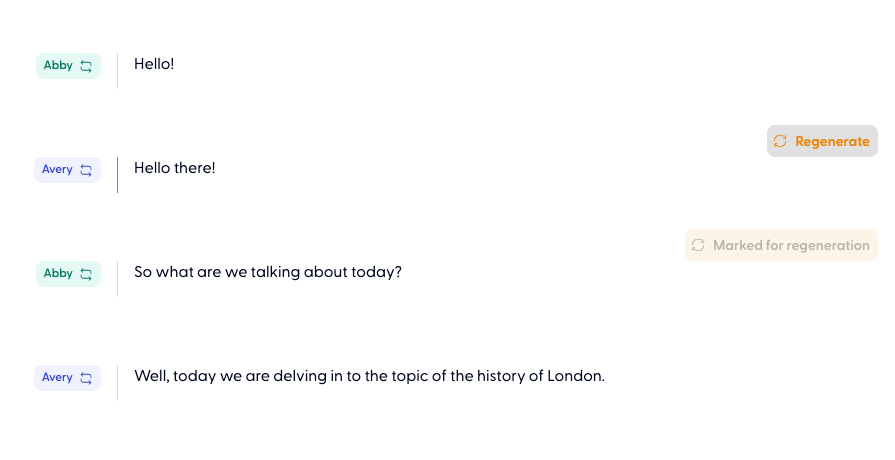This screenshot has width=895, height=460.
Task: Swap speaker on the "So what are we talking" line
Action: click(86, 274)
